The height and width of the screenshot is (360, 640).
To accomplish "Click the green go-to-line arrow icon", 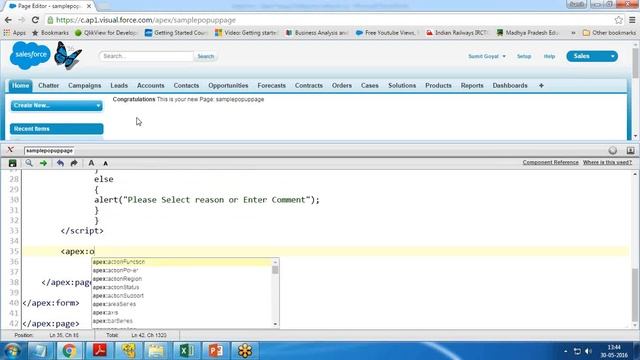I will pyautogui.click(x=43, y=163).
